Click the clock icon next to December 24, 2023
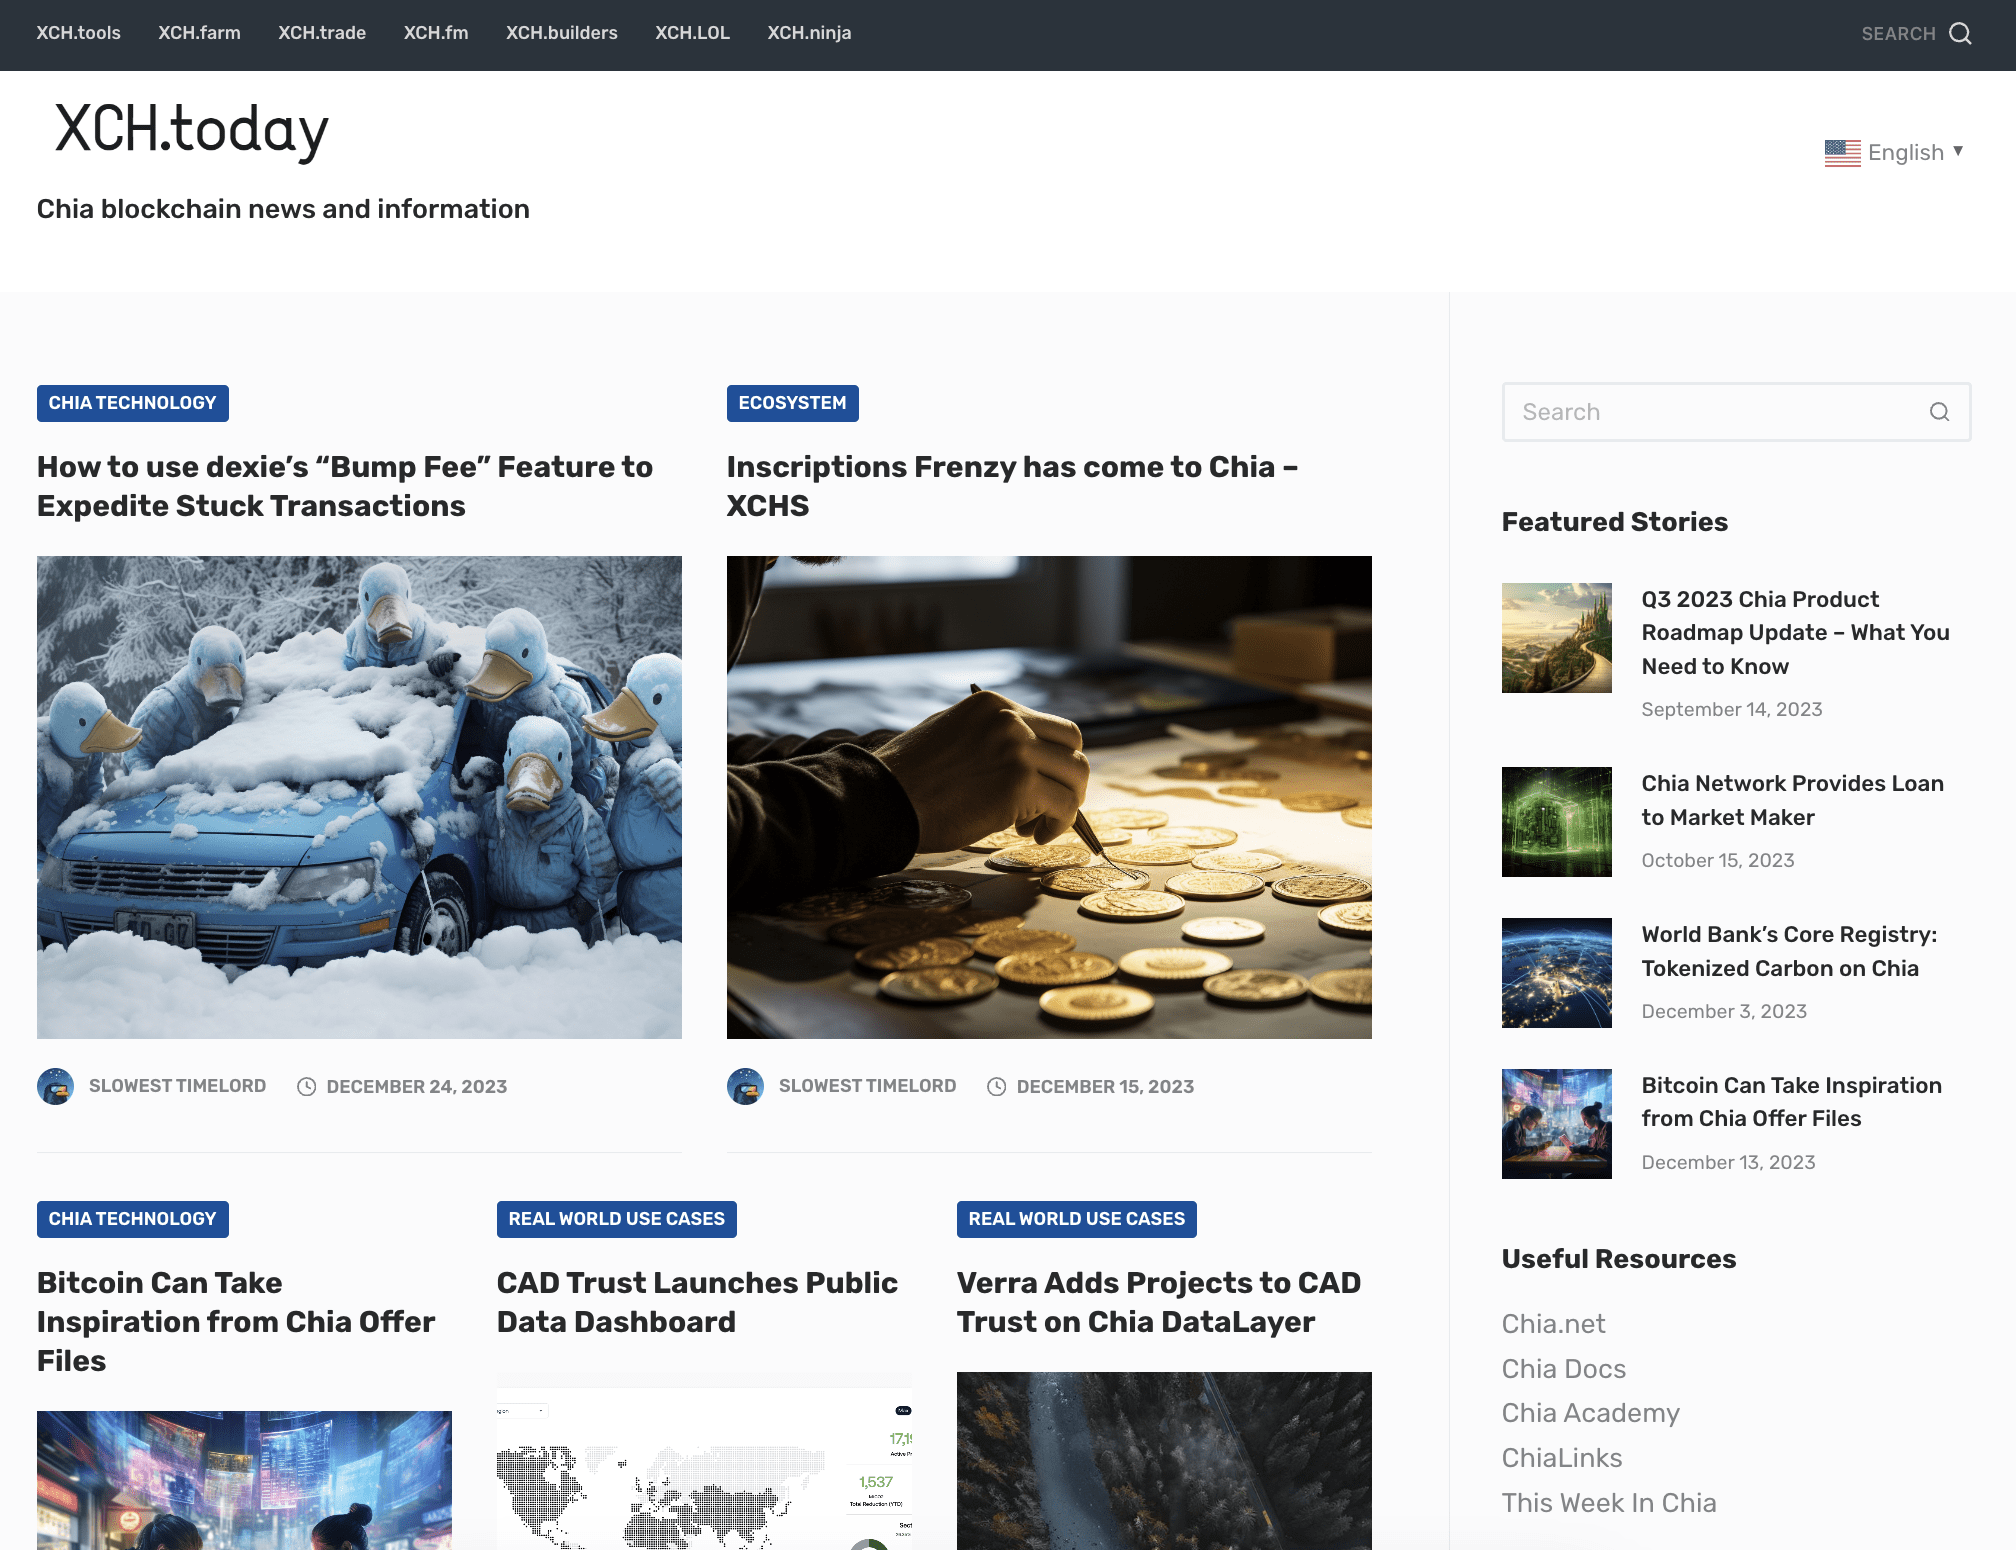The image size is (2016, 1550). click(306, 1087)
